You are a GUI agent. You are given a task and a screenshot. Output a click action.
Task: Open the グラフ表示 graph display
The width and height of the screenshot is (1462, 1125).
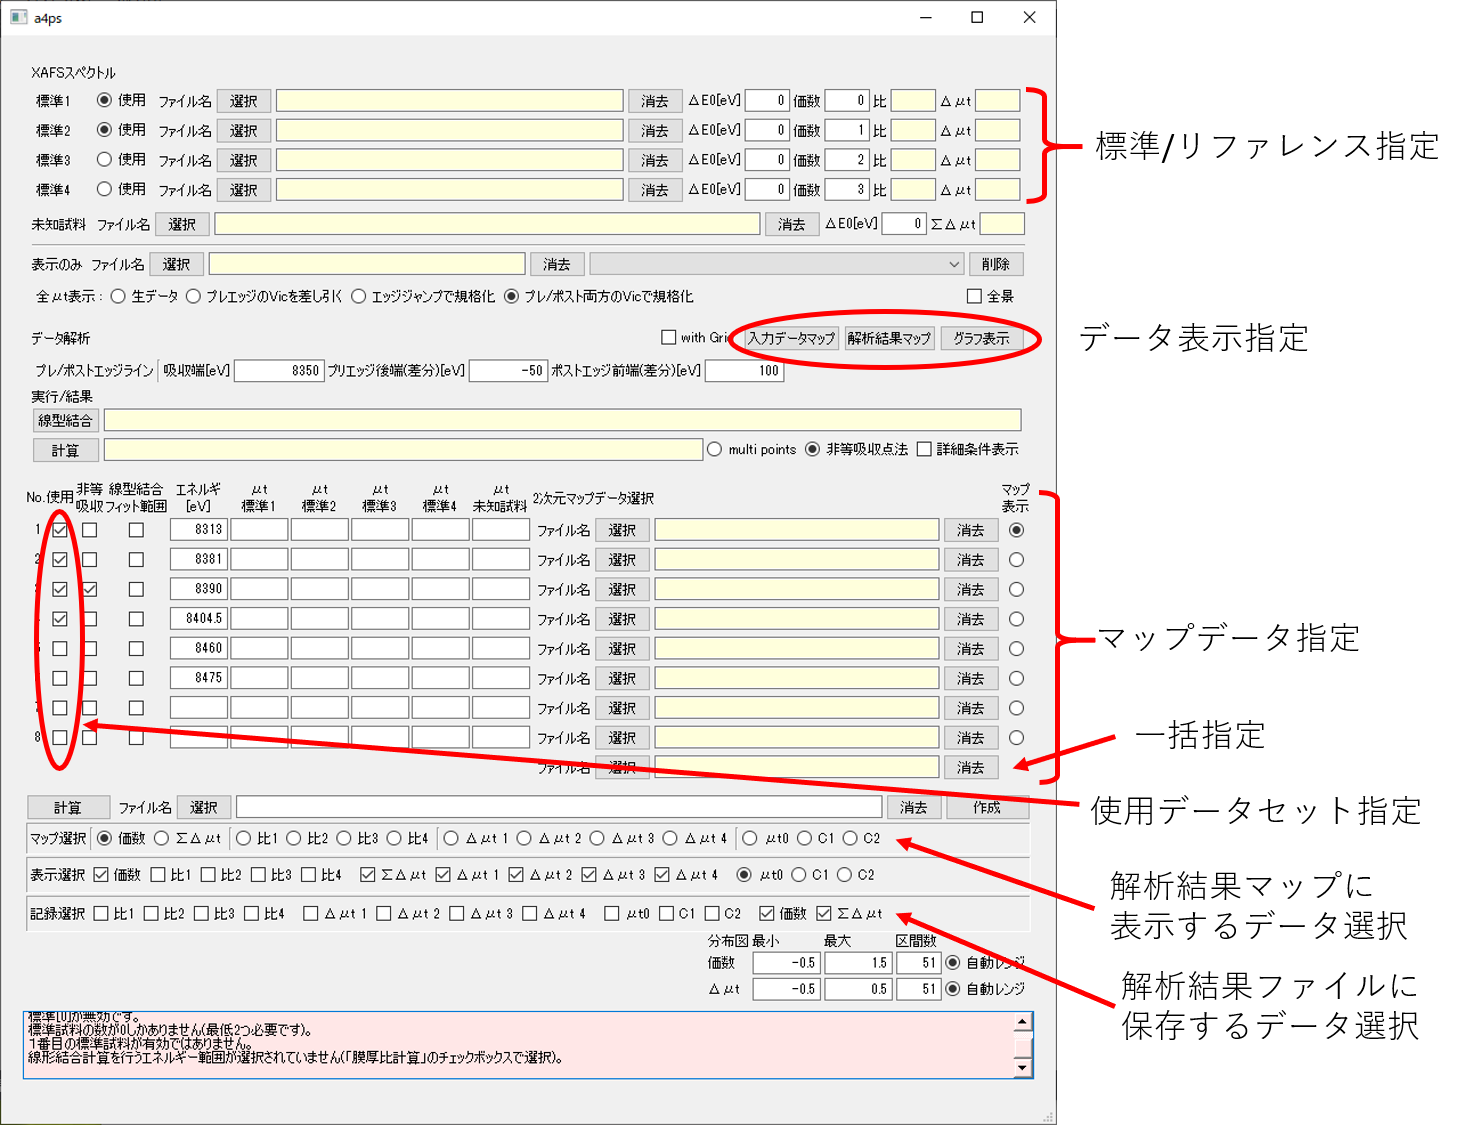tap(981, 338)
